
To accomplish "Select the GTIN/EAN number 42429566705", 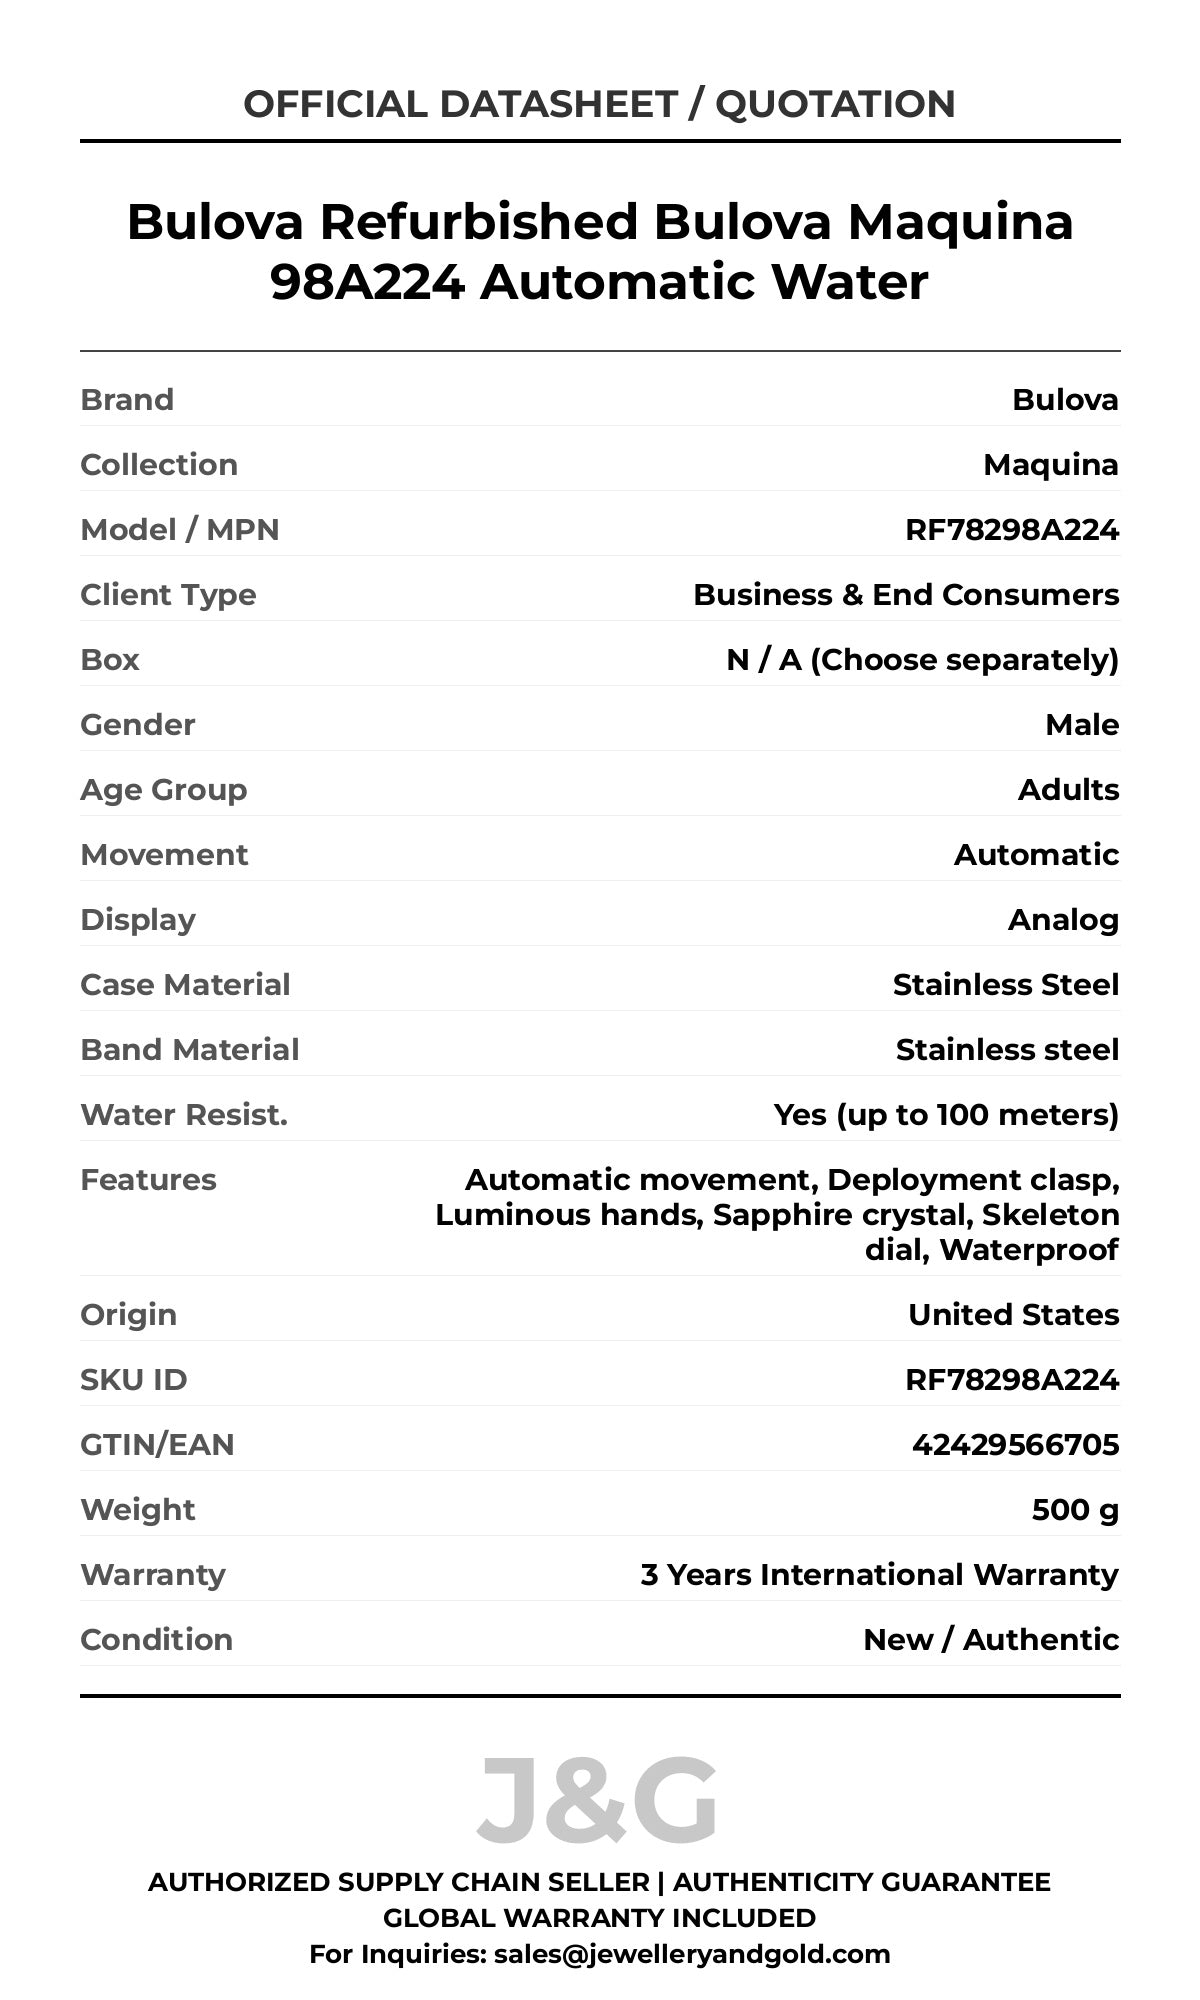I will tap(1015, 1444).
